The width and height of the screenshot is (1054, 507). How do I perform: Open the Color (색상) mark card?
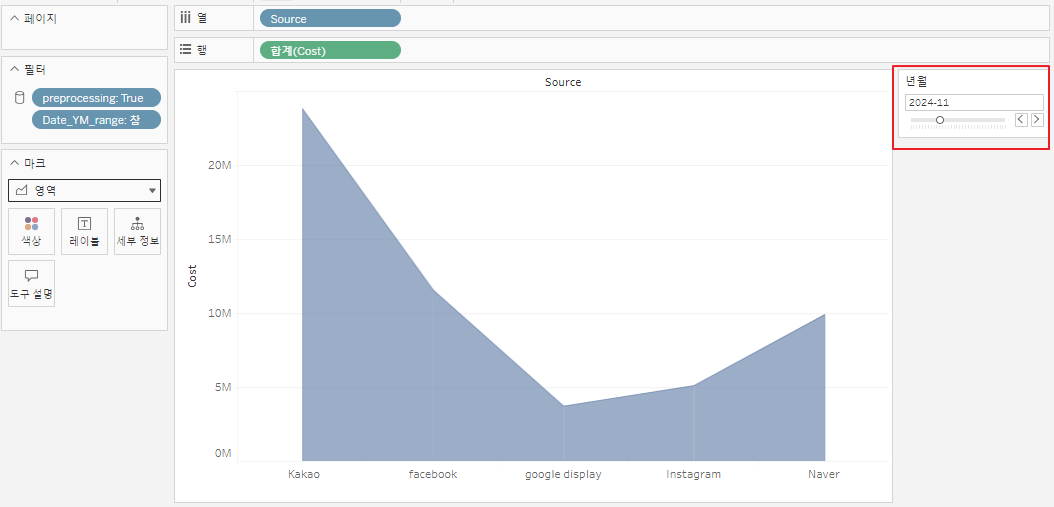(31, 231)
